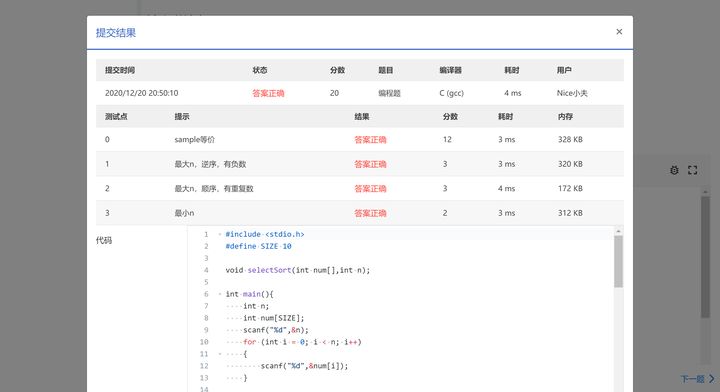Image resolution: width=720 pixels, height=392 pixels.
Task: Click the 最大n, 顺序, 有重复数 hint
Action: click(214, 189)
